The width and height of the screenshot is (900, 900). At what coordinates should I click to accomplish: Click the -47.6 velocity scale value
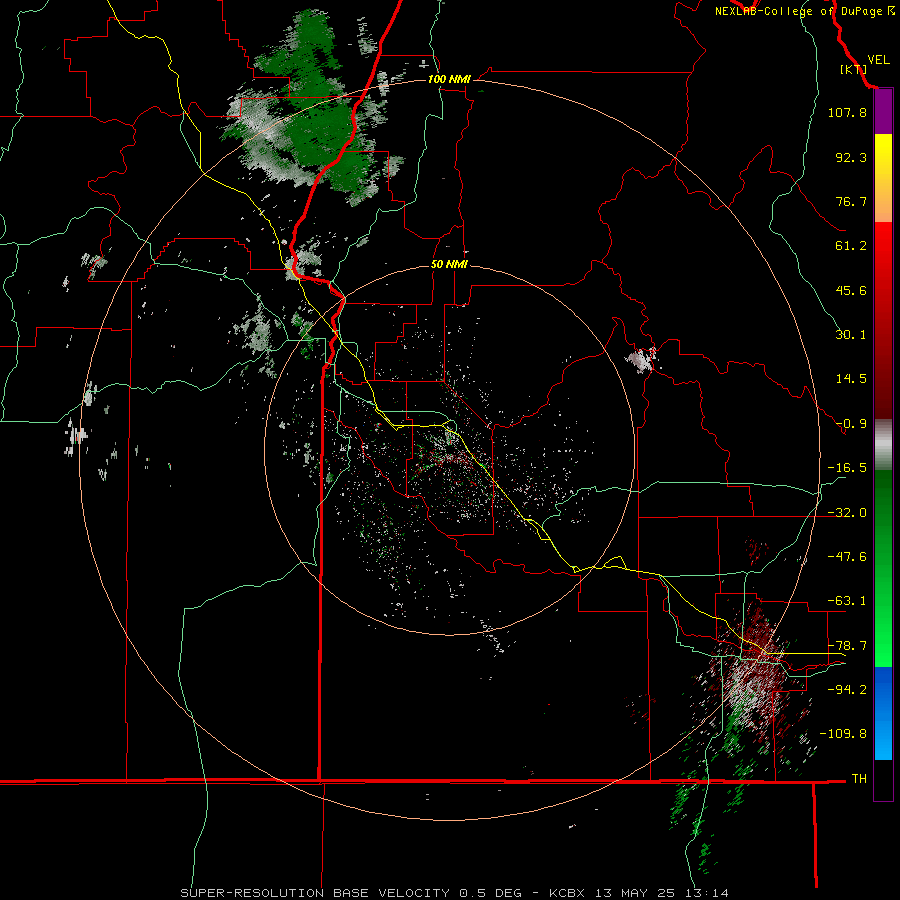(x=847, y=557)
